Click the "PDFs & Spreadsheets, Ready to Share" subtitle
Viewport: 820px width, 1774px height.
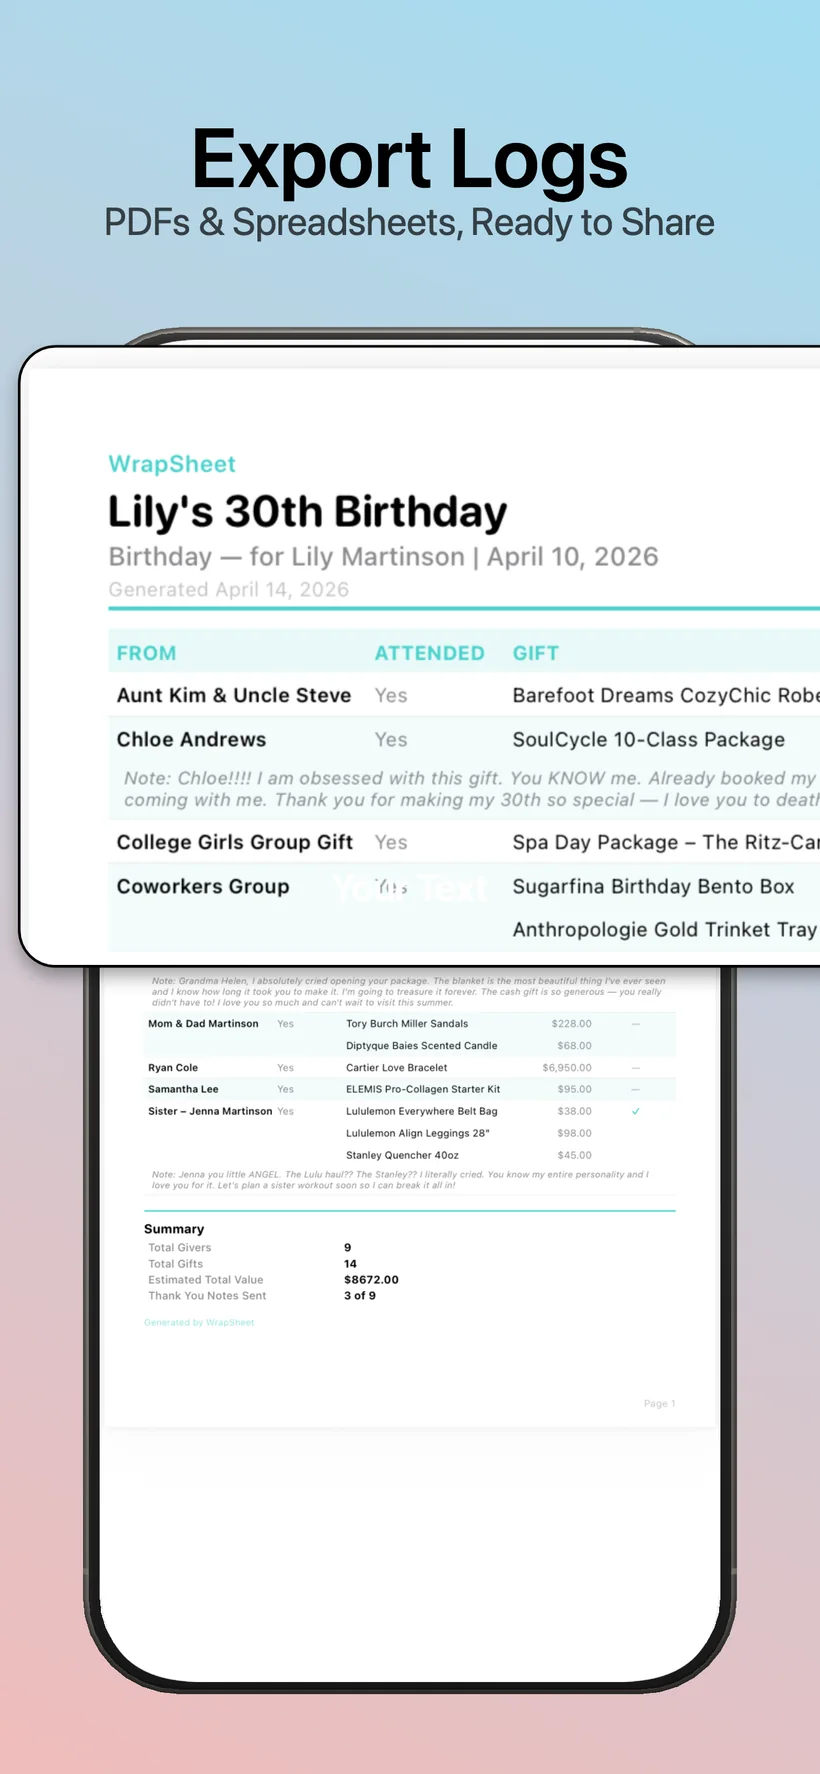[x=409, y=222]
